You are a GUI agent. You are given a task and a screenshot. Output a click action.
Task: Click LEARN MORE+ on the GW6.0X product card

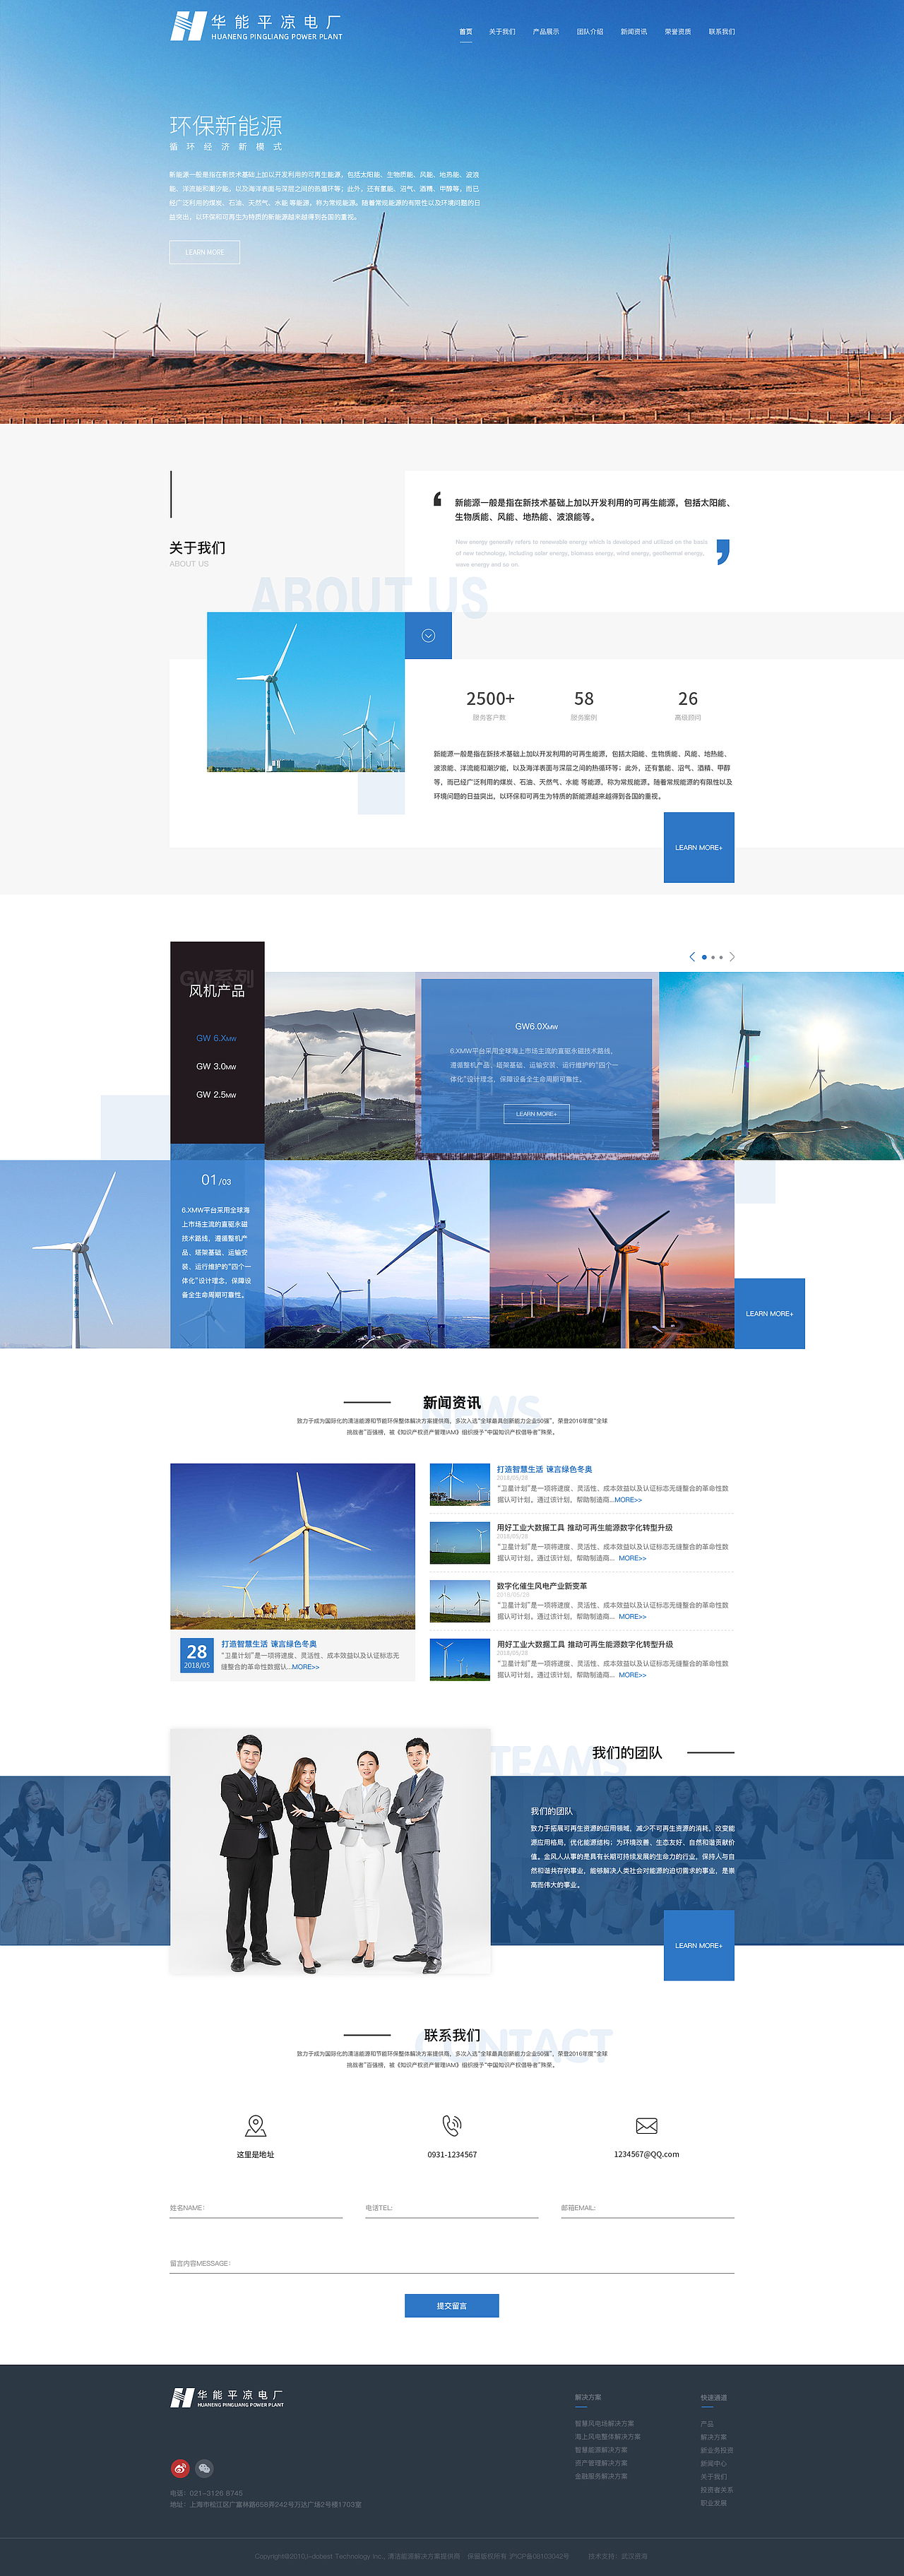[537, 1114]
